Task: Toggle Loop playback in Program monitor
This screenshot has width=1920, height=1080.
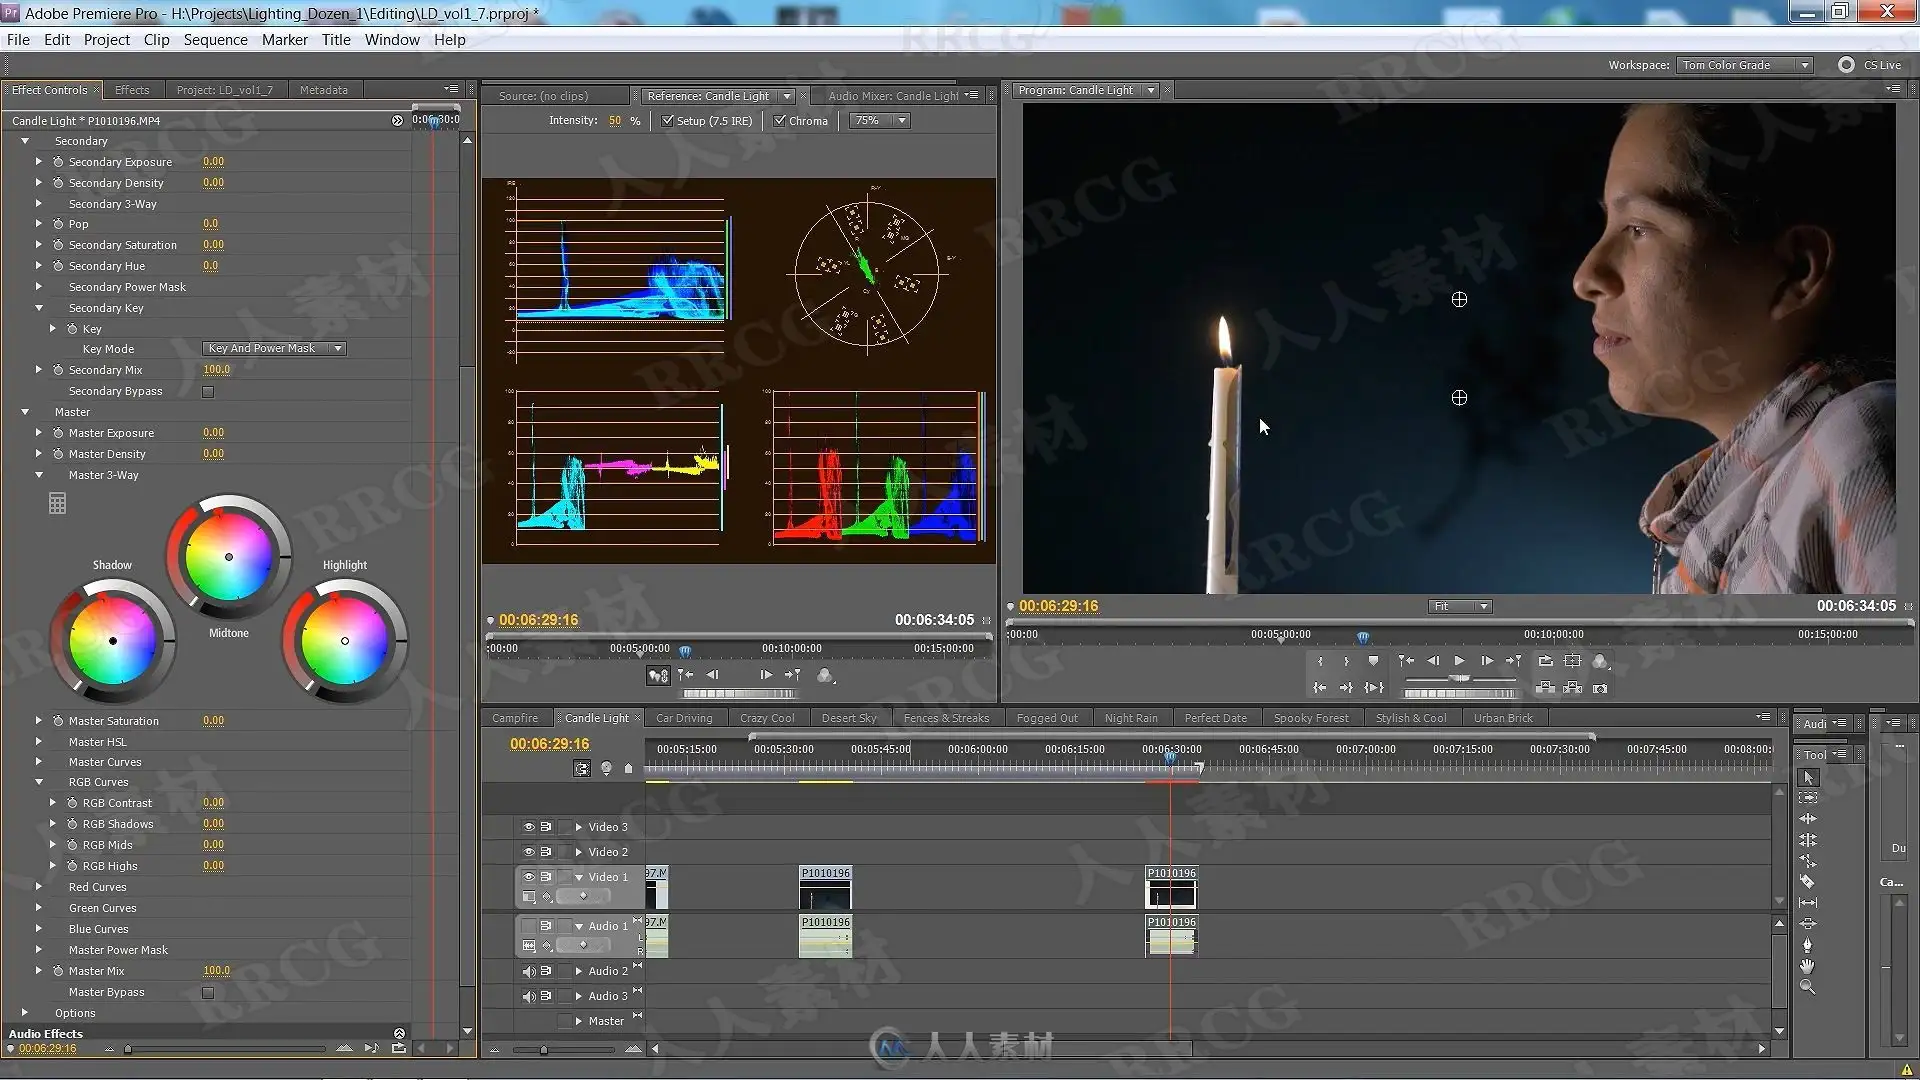Action: coord(1545,661)
